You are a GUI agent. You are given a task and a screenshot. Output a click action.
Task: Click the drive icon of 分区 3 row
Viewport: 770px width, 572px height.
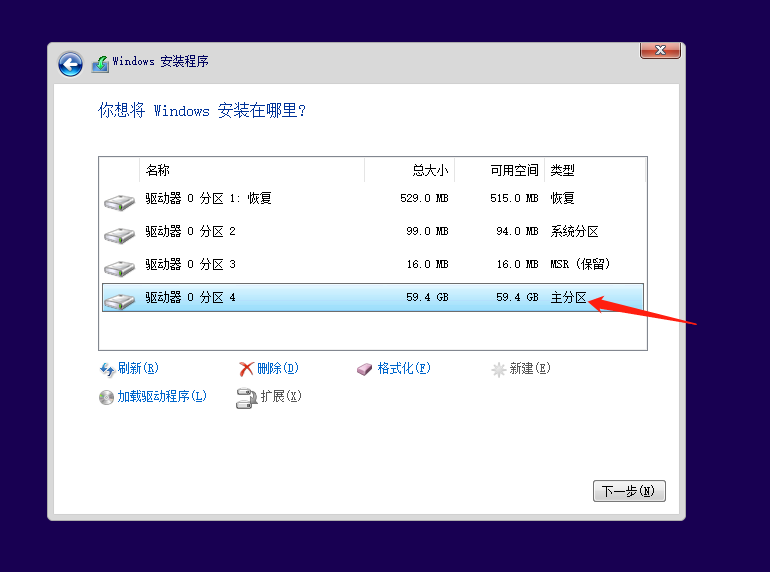click(119, 268)
